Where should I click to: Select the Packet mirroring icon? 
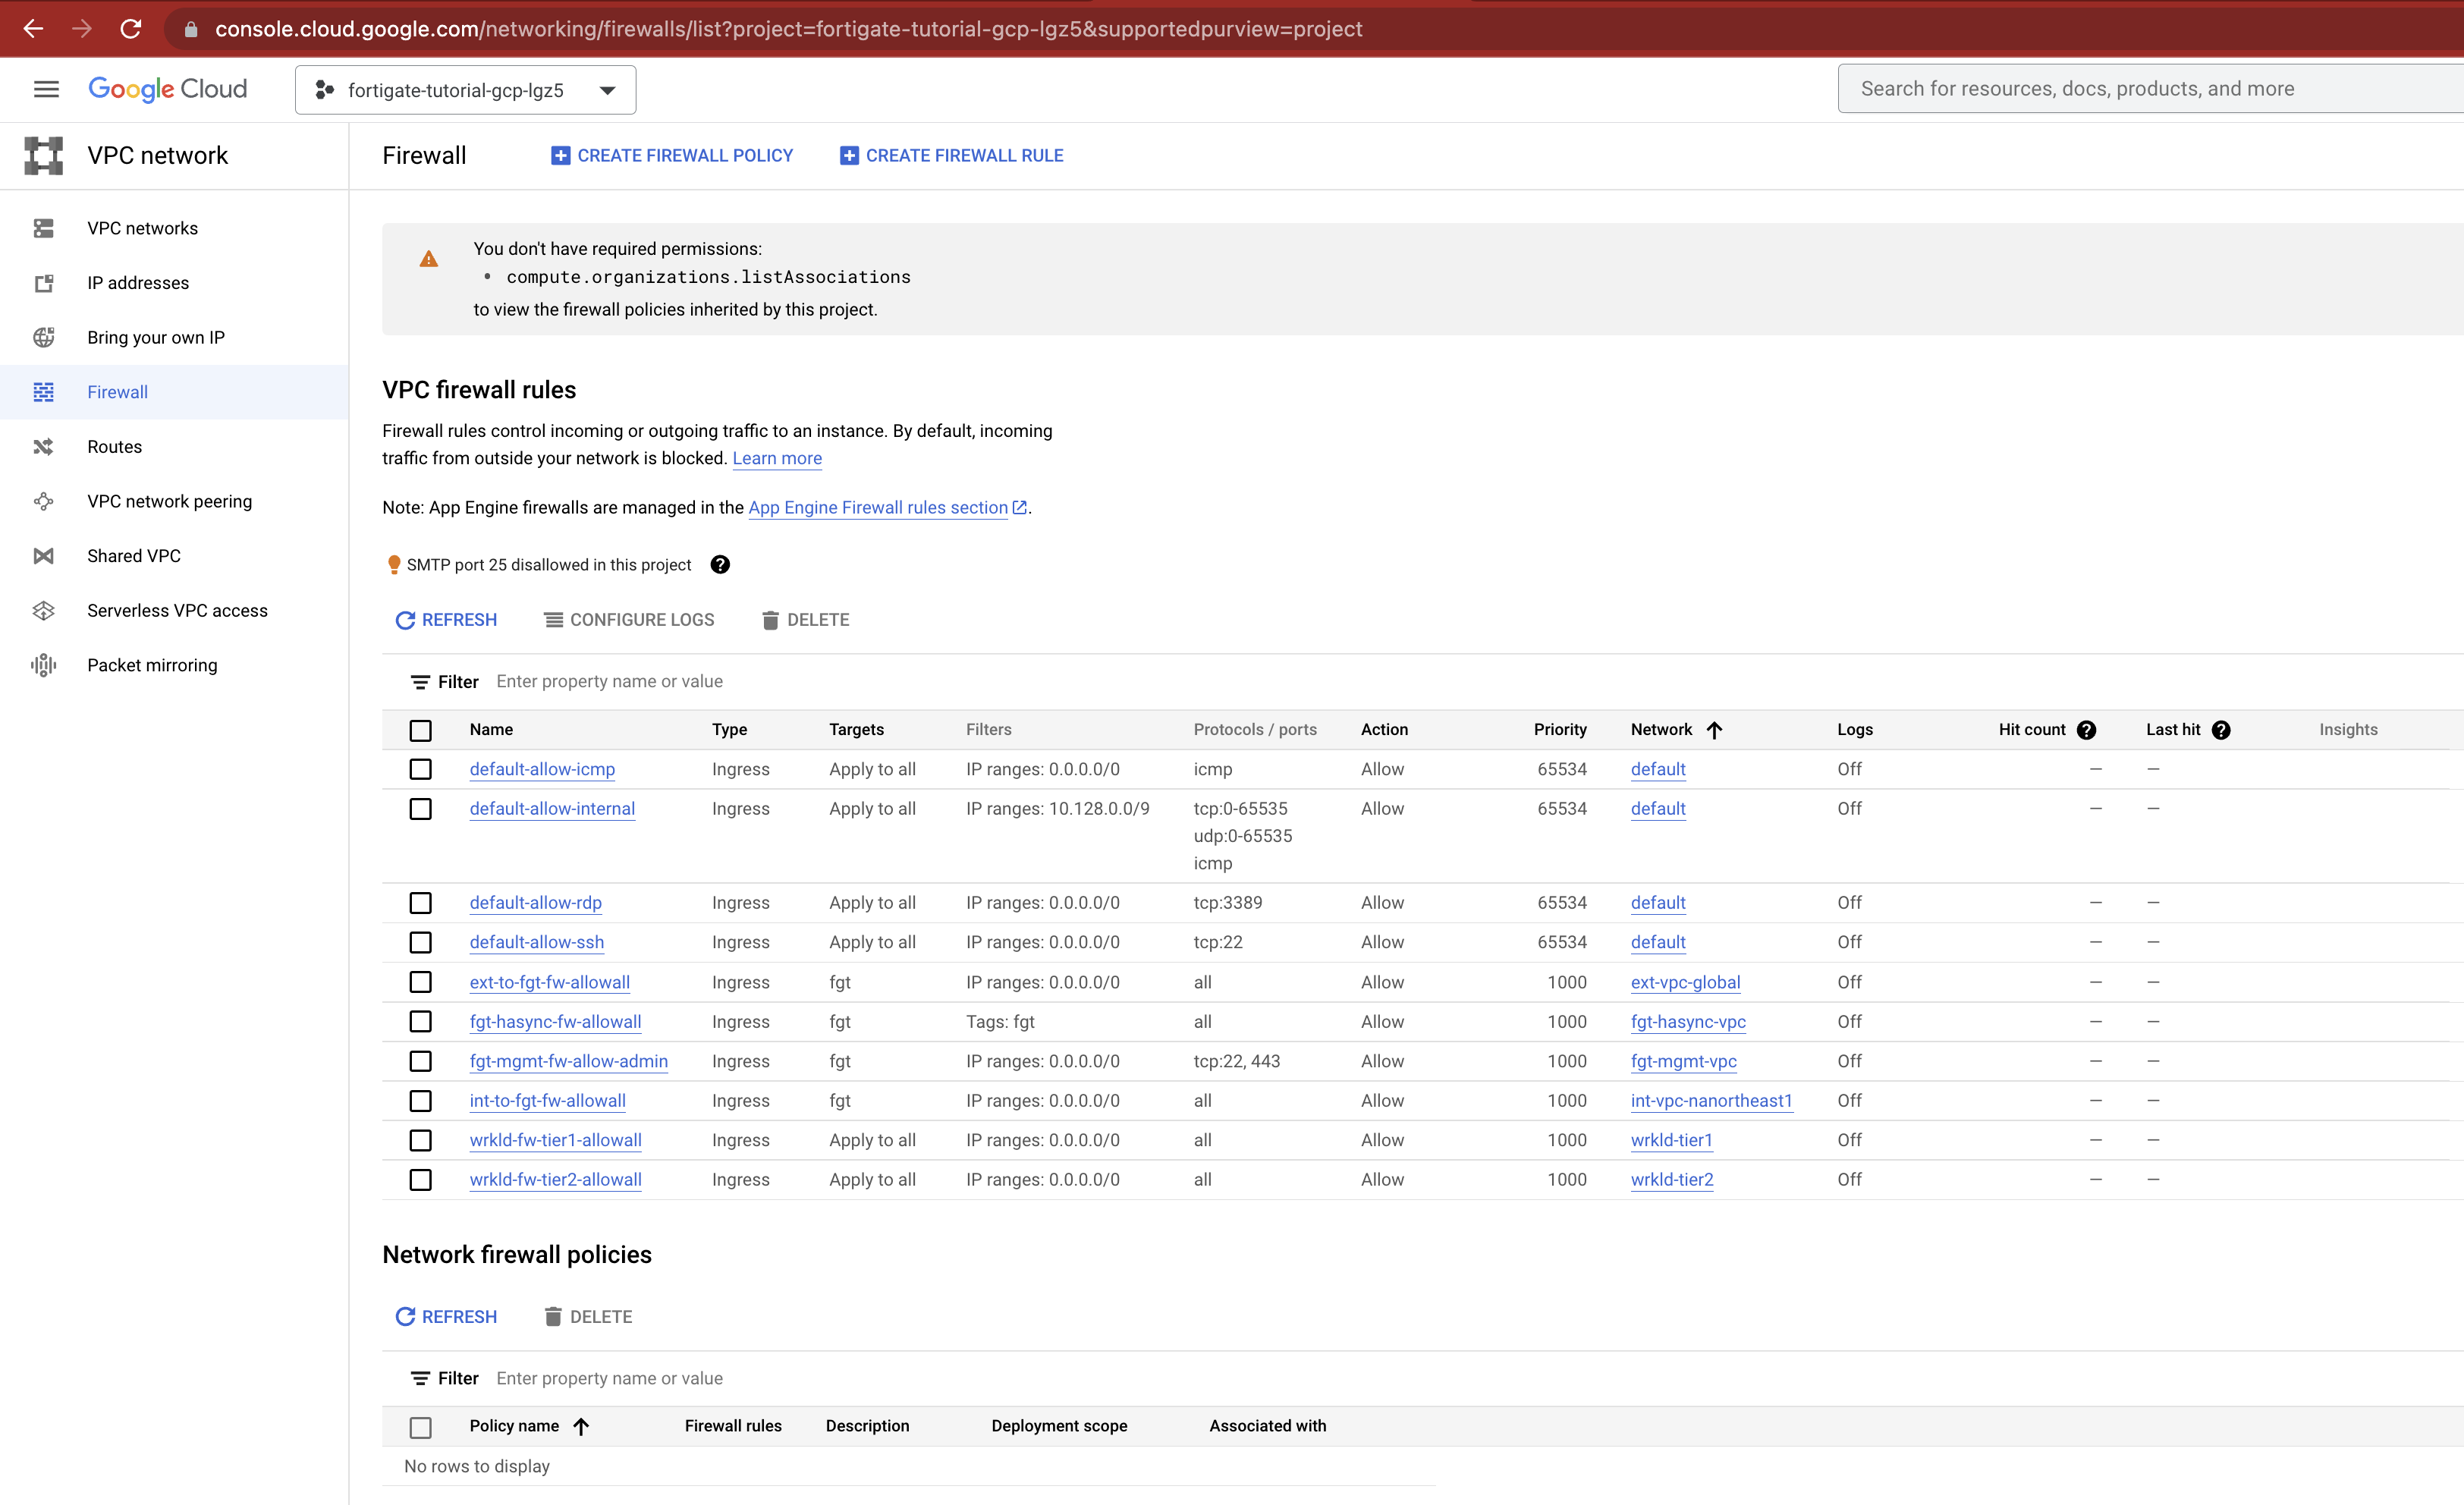click(x=44, y=664)
